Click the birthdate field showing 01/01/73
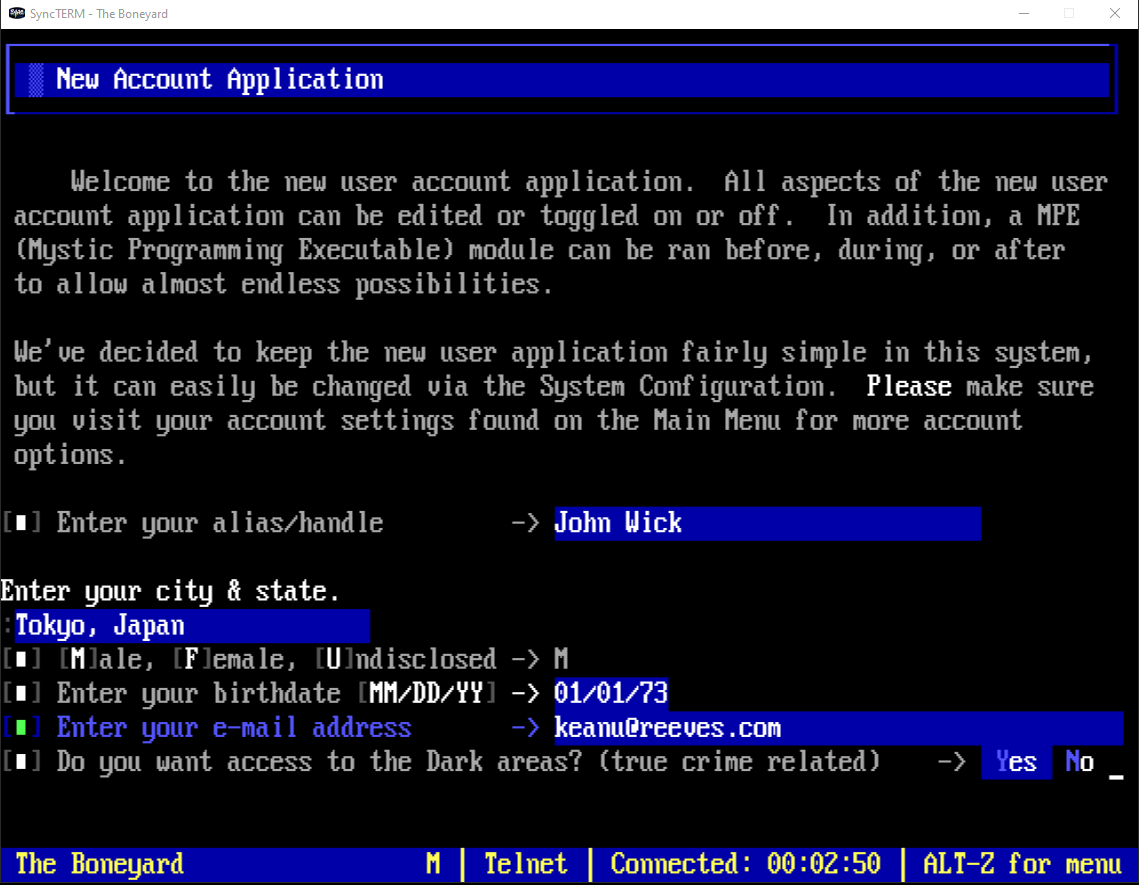 pos(611,693)
